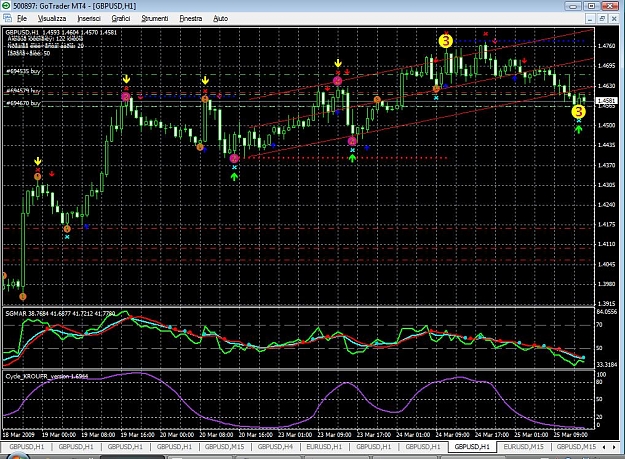Select the #694535 buy order line label
The width and height of the screenshot is (625, 459).
[23, 71]
